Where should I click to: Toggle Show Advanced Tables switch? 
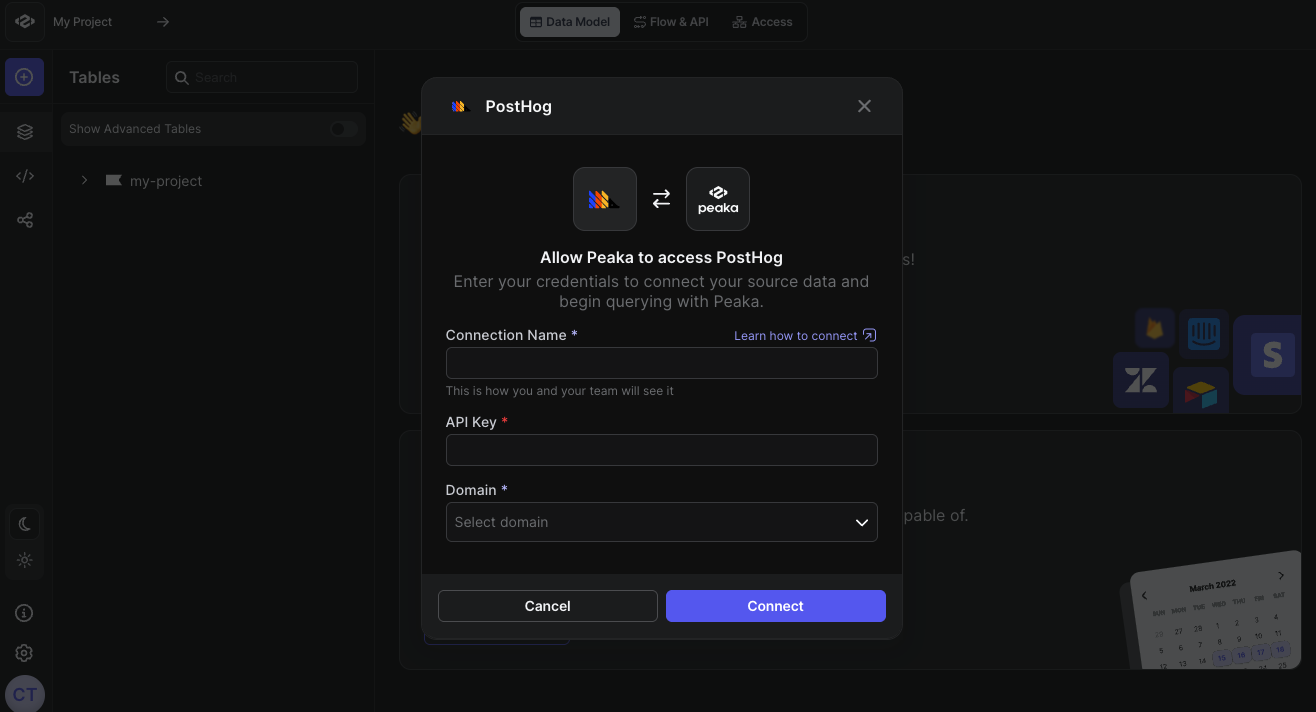343,129
